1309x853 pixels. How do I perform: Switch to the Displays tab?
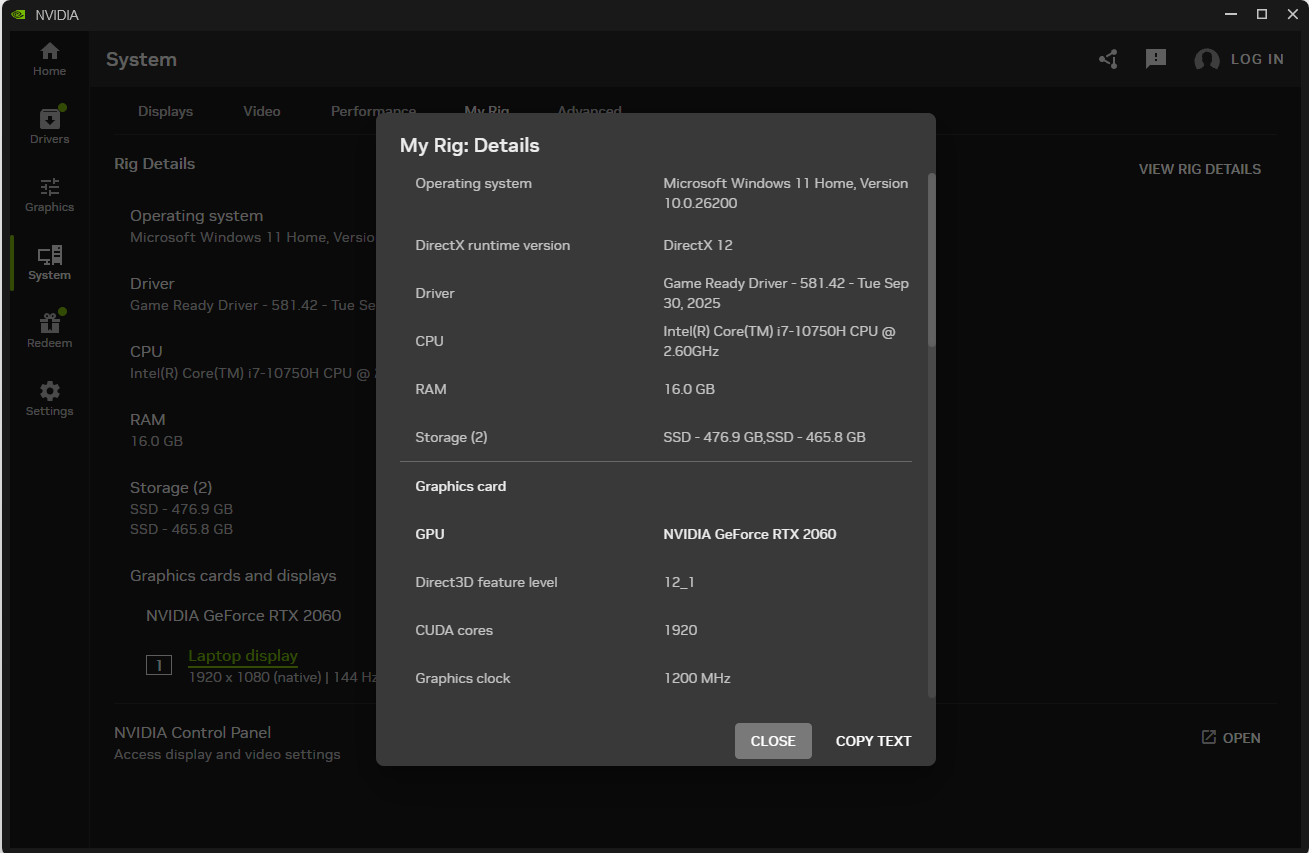pos(165,111)
